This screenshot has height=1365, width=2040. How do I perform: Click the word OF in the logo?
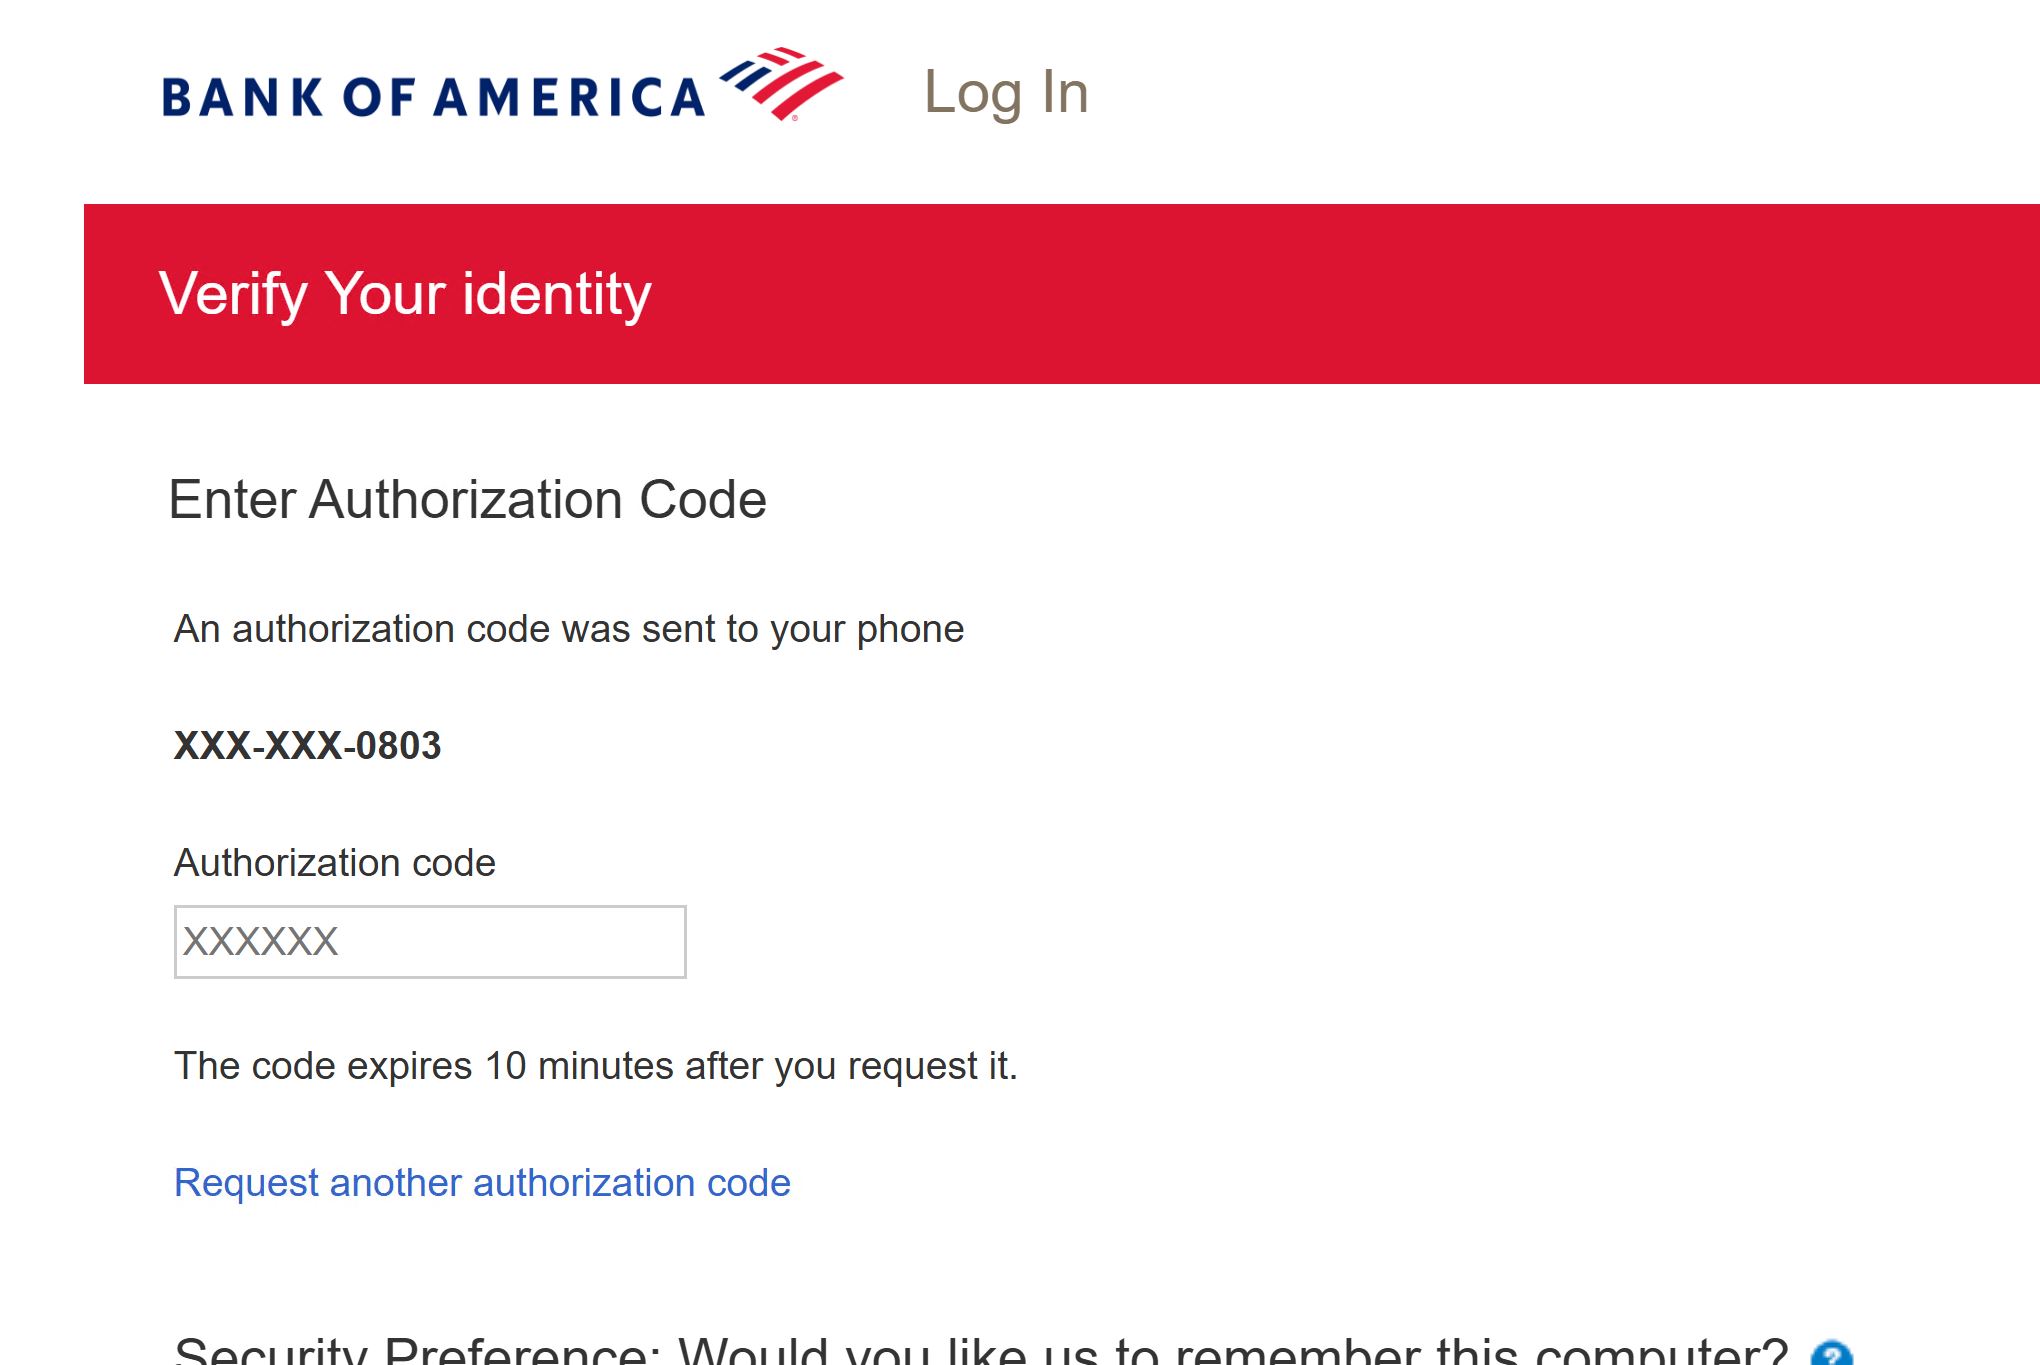tap(378, 98)
